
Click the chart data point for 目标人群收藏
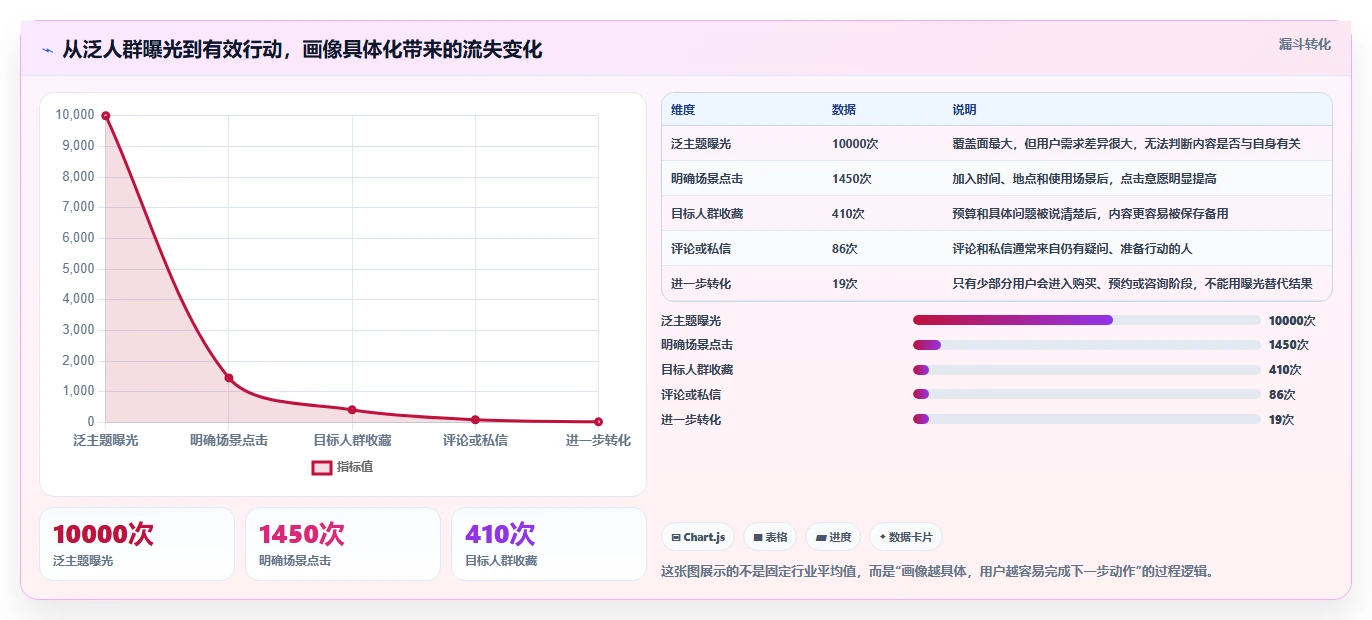tap(352, 410)
